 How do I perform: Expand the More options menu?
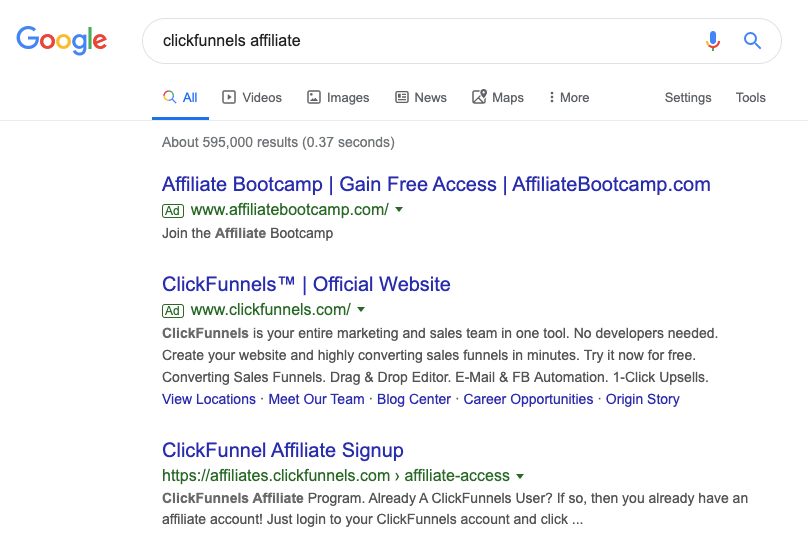pos(569,97)
